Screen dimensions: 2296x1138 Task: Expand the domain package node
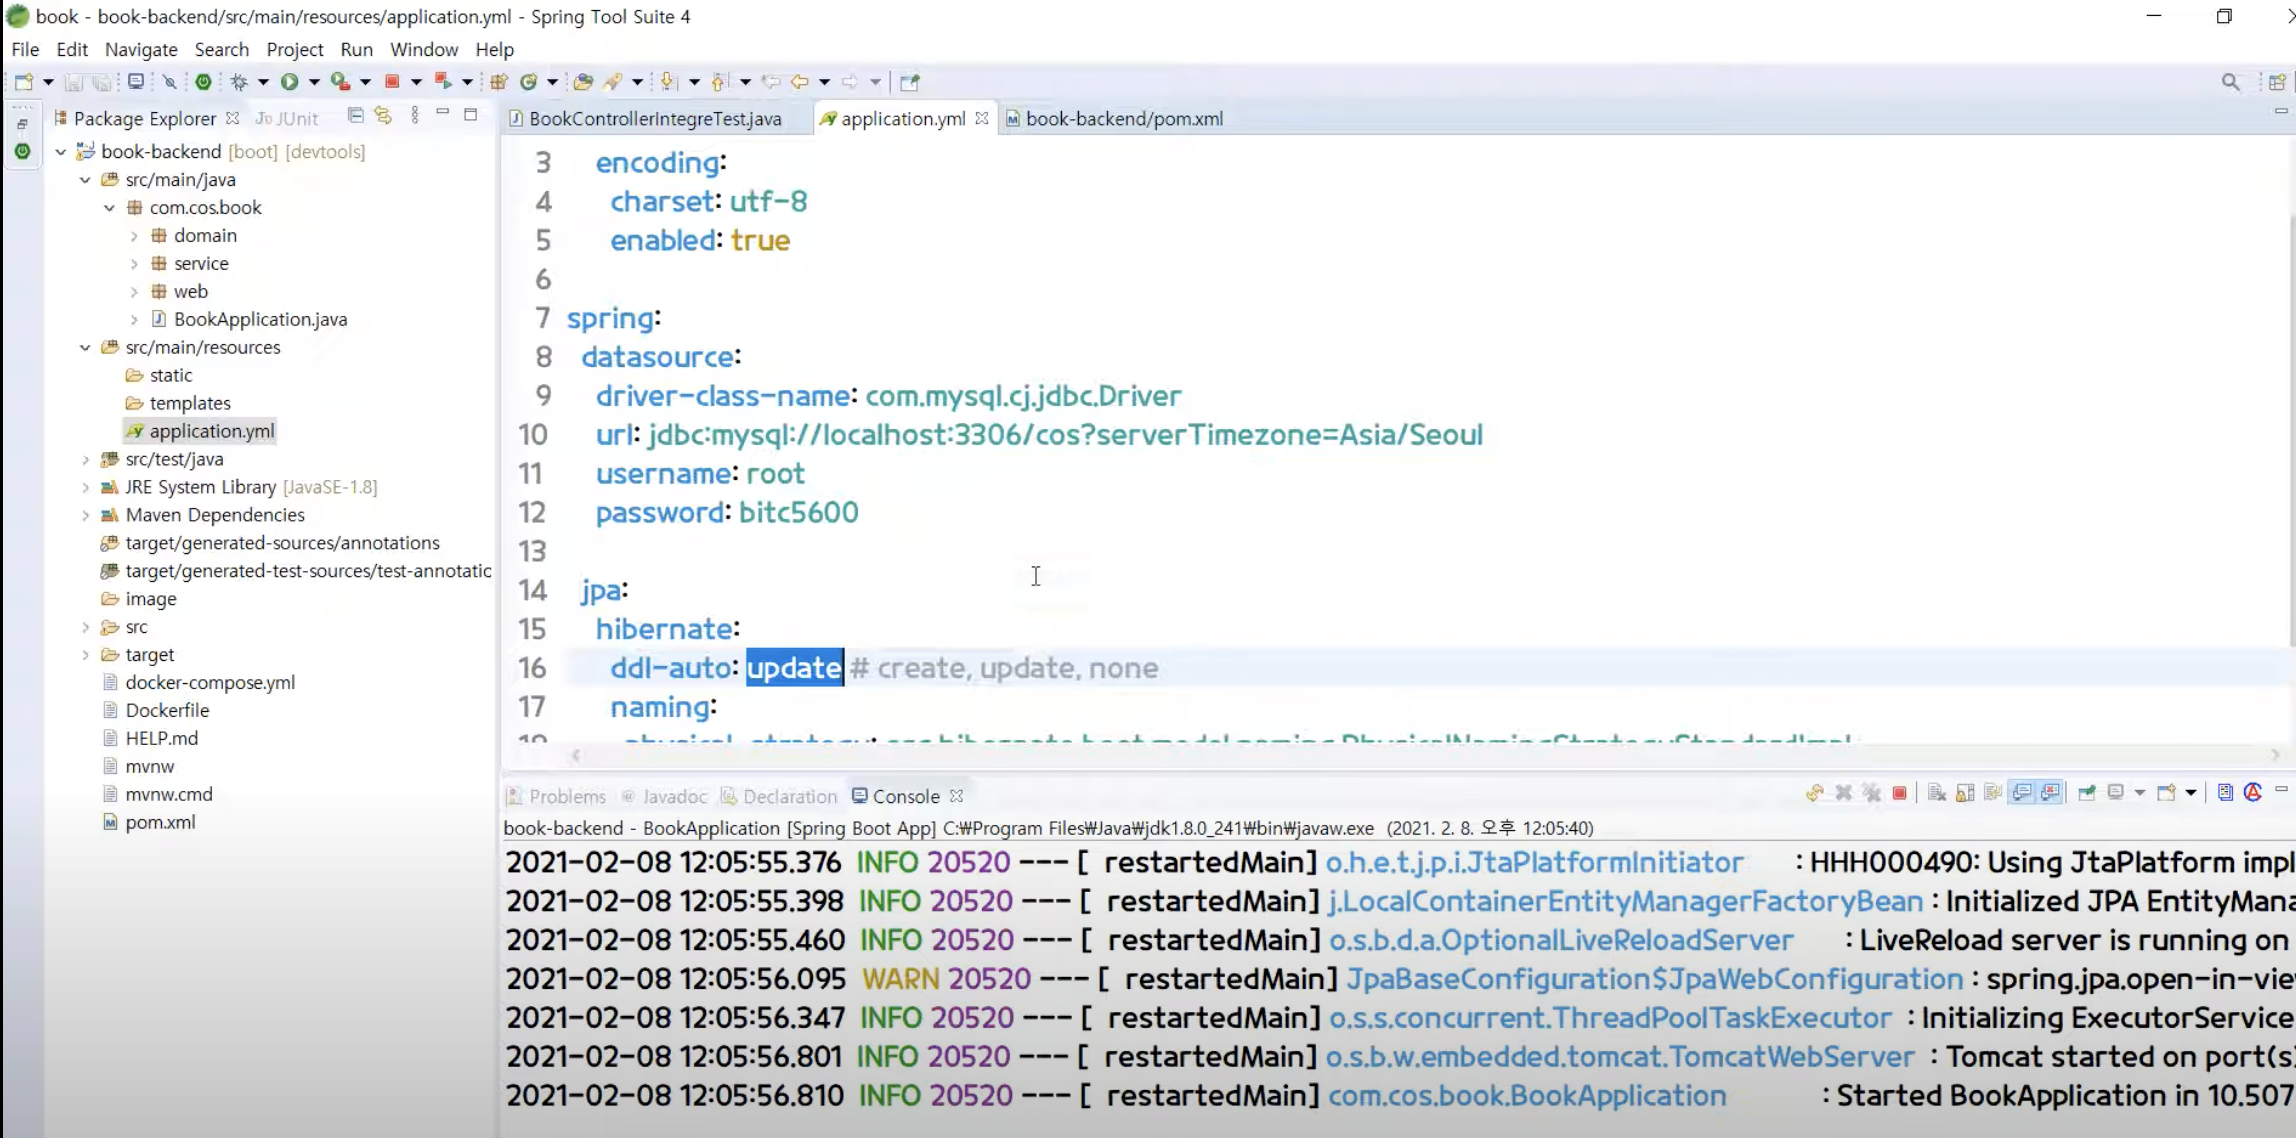(134, 236)
